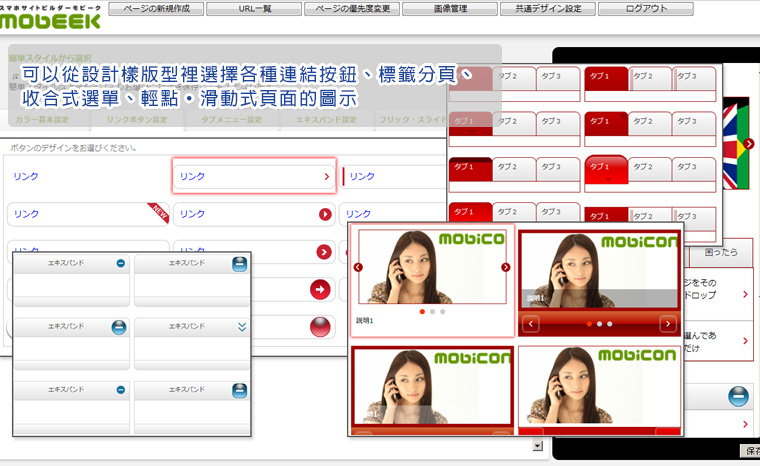Click red arrow beside the flag image
This screenshot has width=760, height=466.
click(x=749, y=144)
